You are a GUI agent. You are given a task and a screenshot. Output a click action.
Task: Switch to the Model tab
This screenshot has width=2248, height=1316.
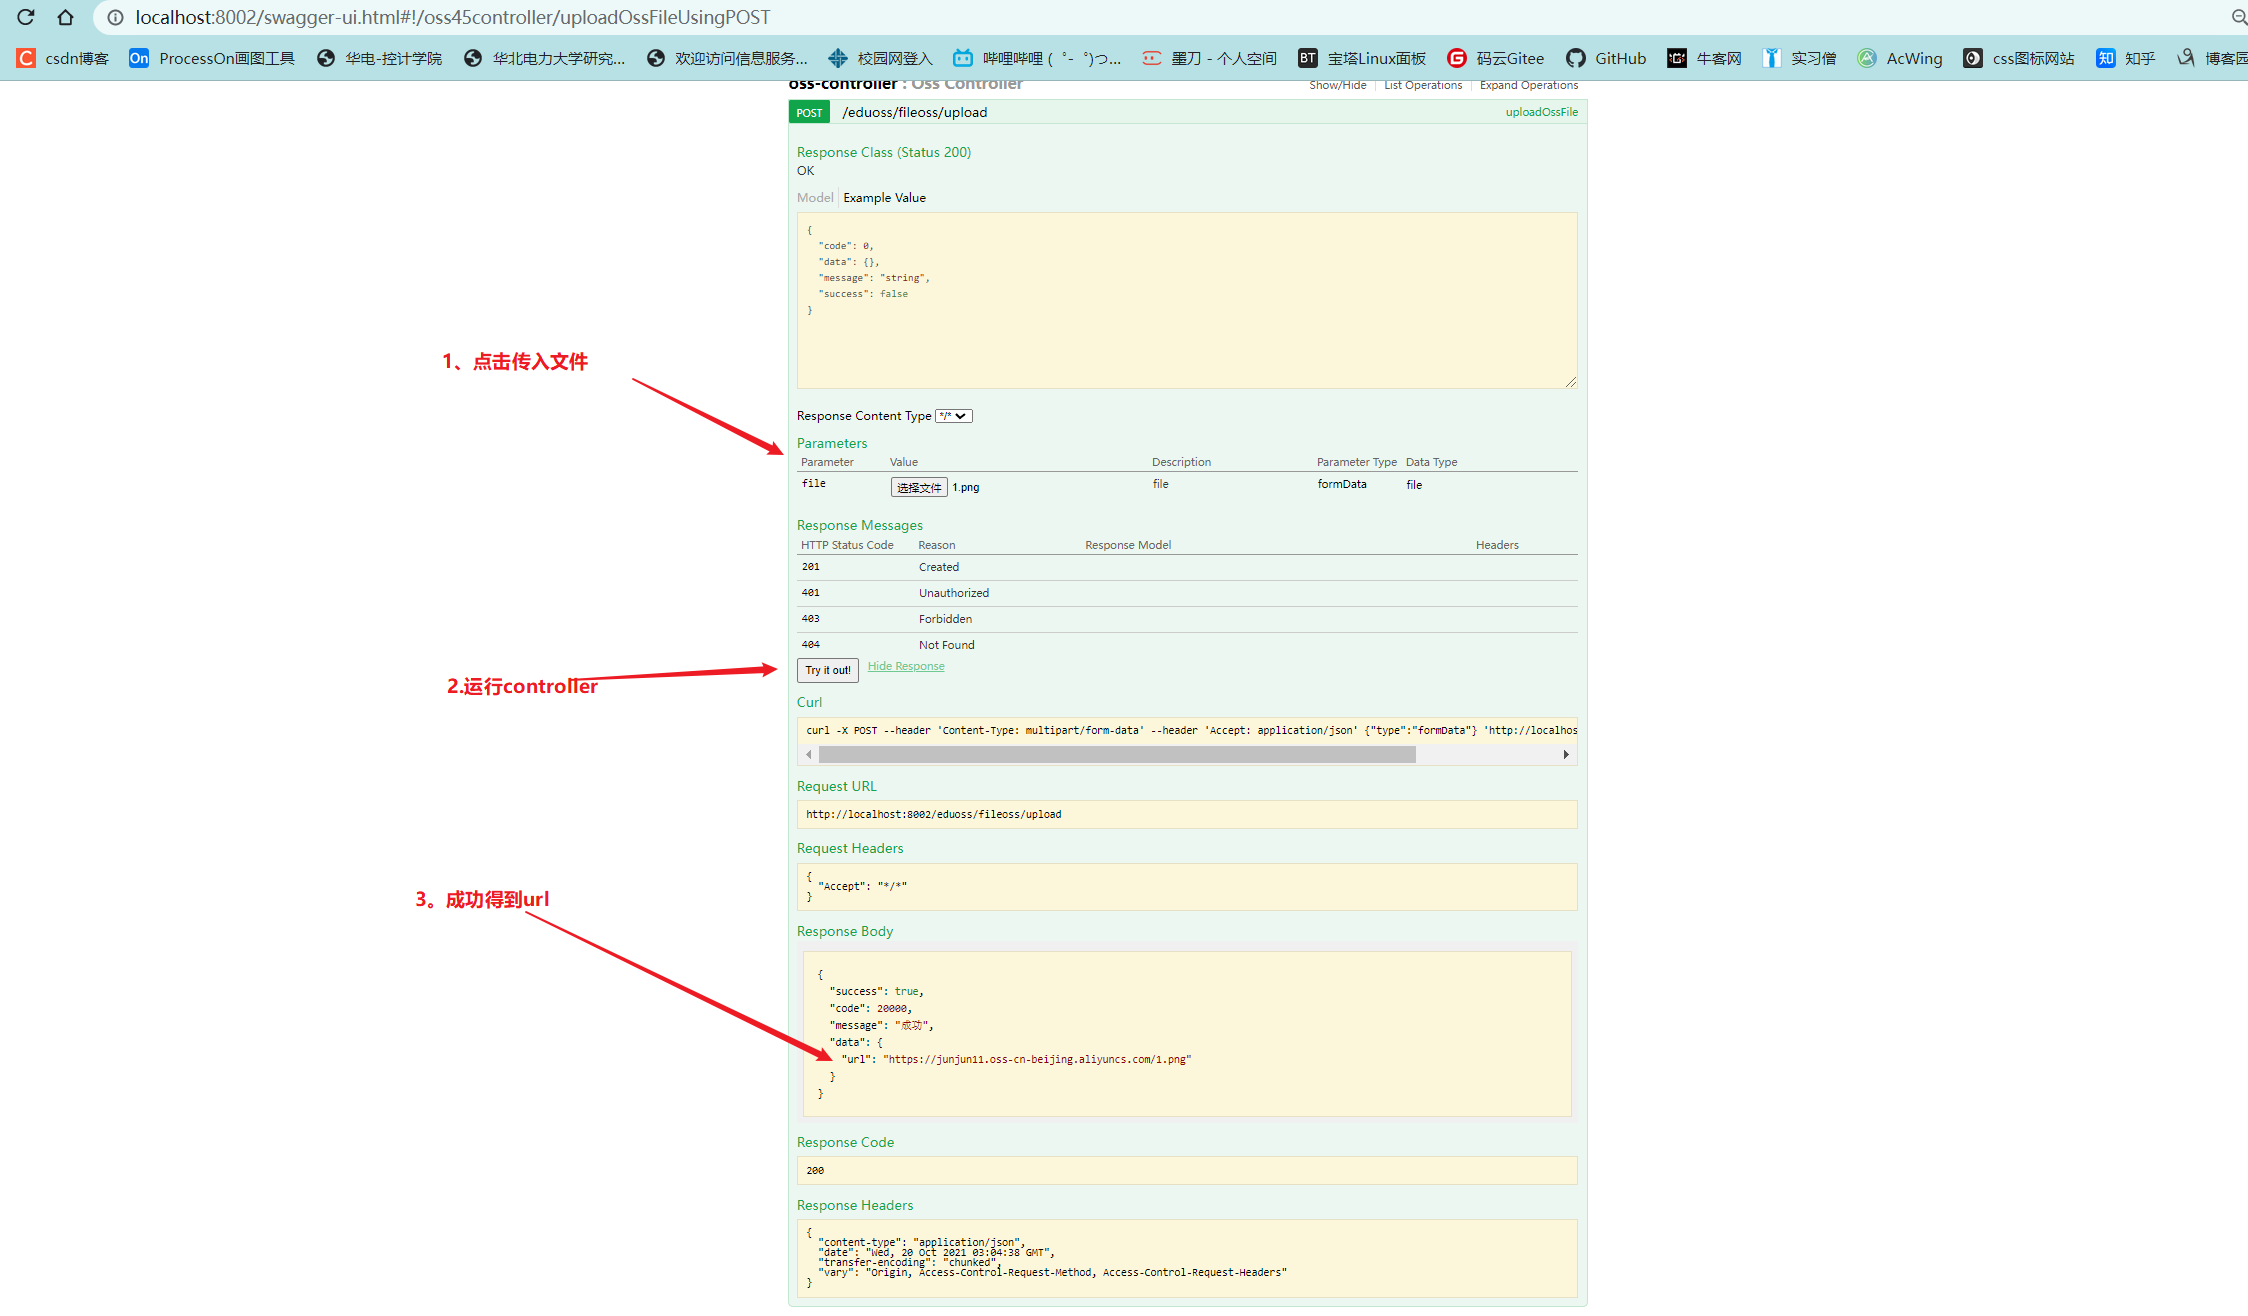click(x=814, y=198)
